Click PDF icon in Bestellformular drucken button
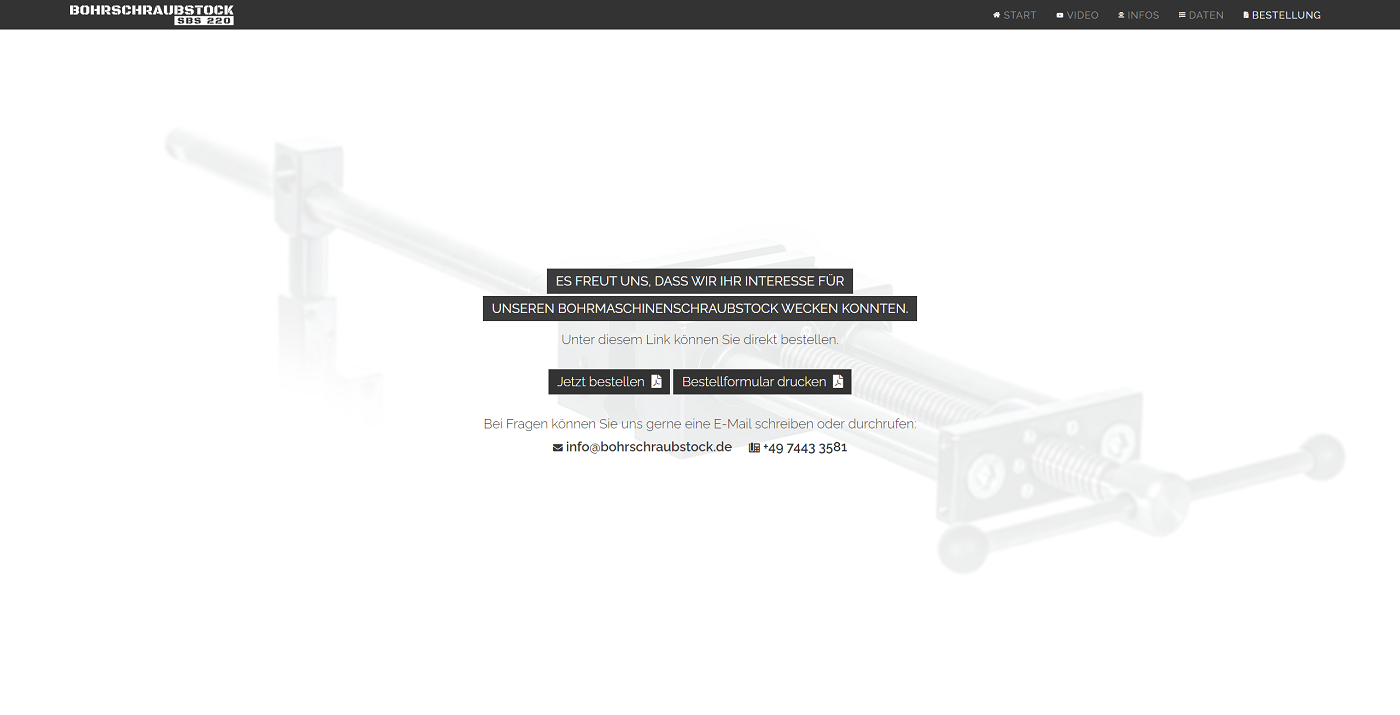The width and height of the screenshot is (1400, 715). coord(838,381)
